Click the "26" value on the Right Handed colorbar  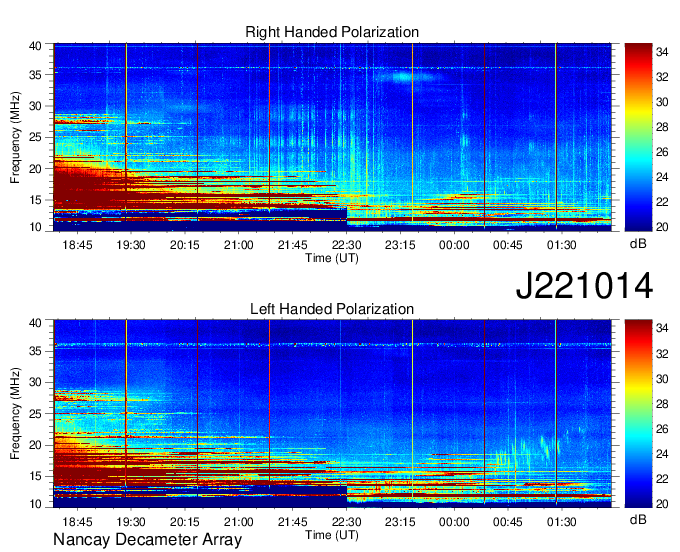click(662, 152)
